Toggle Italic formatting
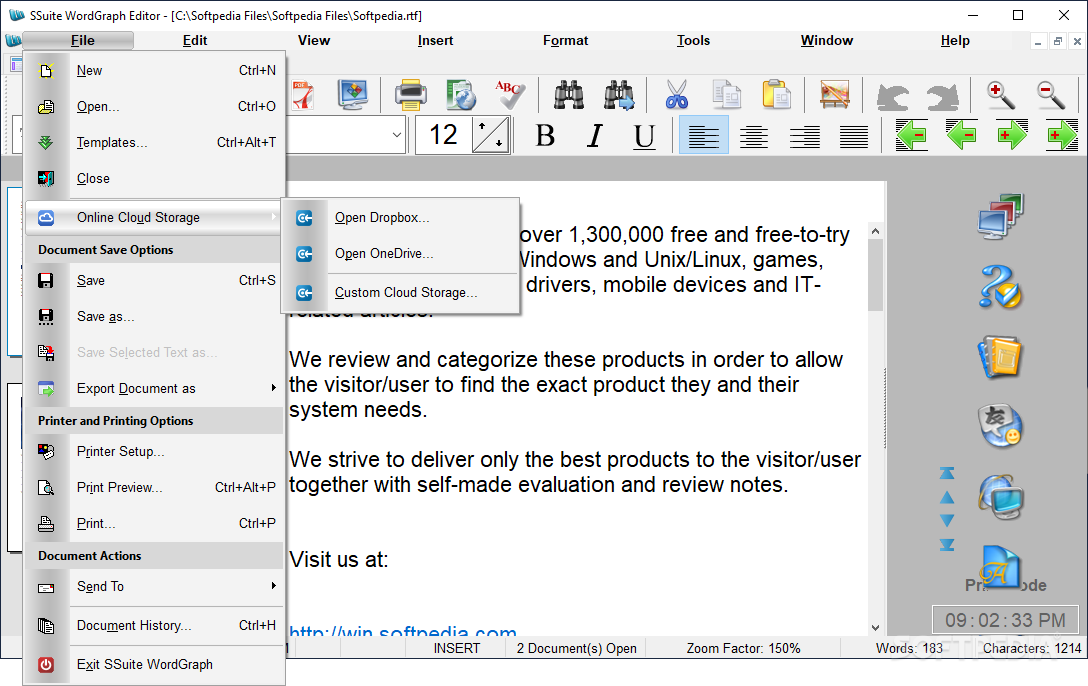This screenshot has height=686, width=1088. [595, 135]
